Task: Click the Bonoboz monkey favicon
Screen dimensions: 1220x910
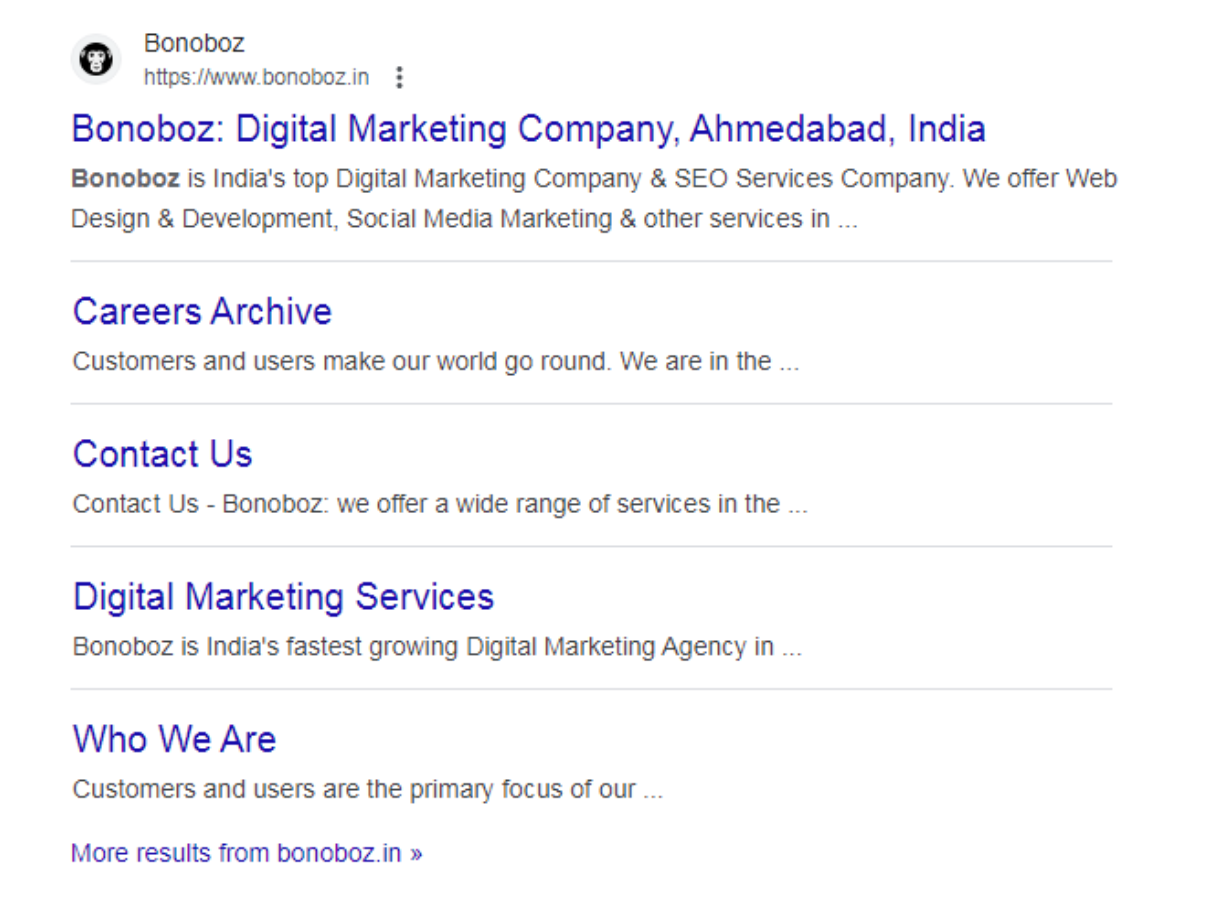Action: coord(96,60)
